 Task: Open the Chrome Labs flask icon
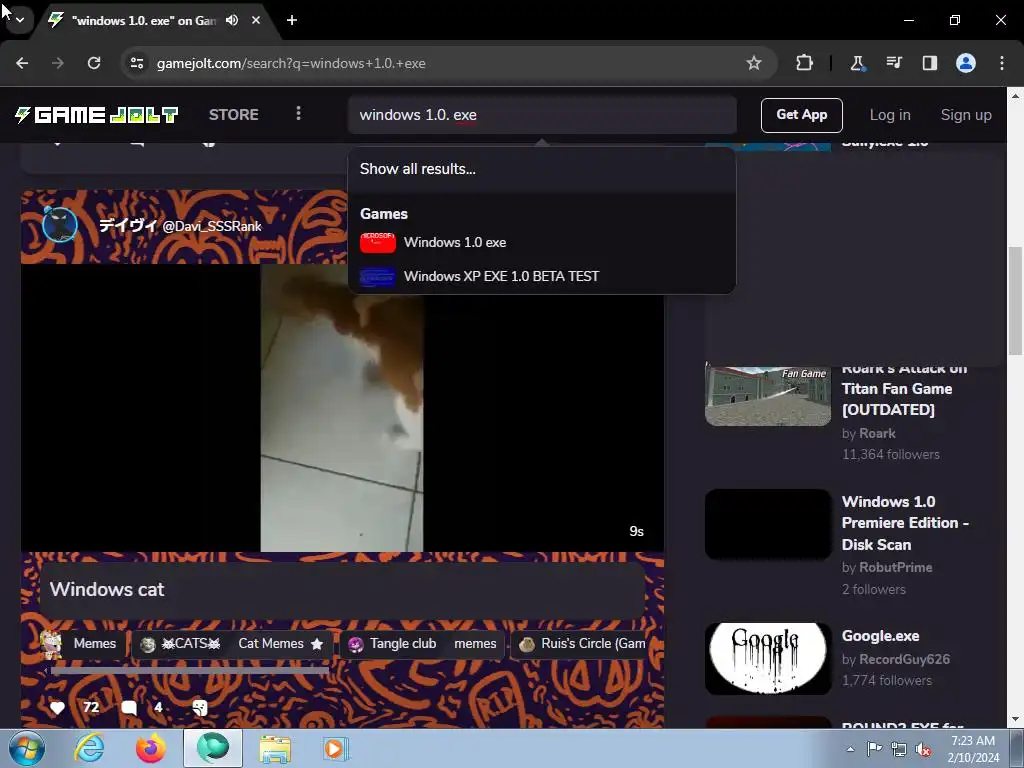pos(857,63)
